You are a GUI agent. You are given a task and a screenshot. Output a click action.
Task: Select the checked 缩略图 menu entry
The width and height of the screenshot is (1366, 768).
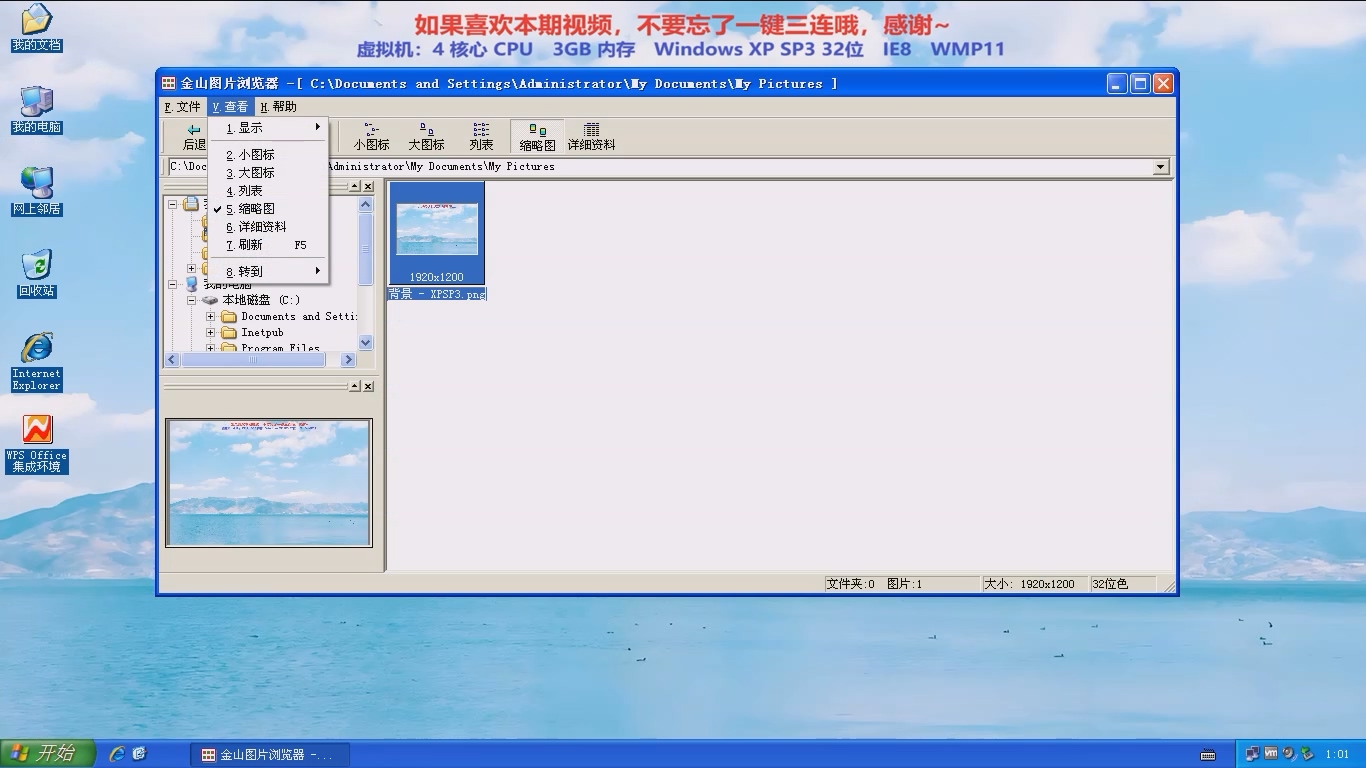pyautogui.click(x=268, y=209)
